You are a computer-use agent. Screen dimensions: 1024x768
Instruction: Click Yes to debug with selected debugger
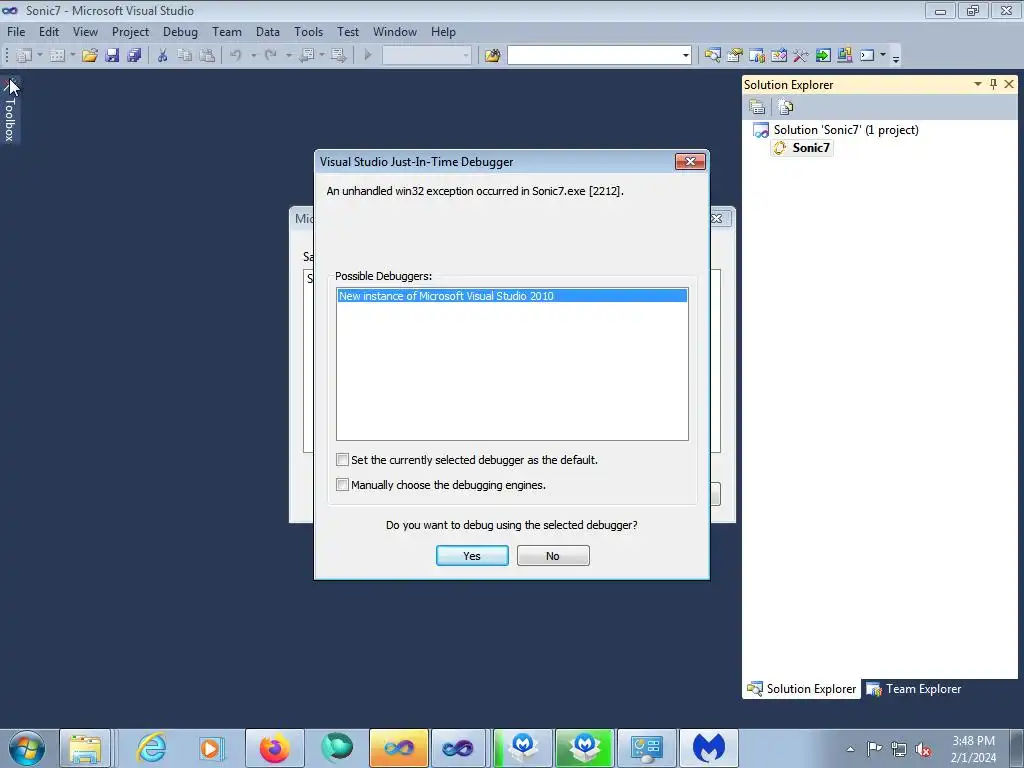472,556
